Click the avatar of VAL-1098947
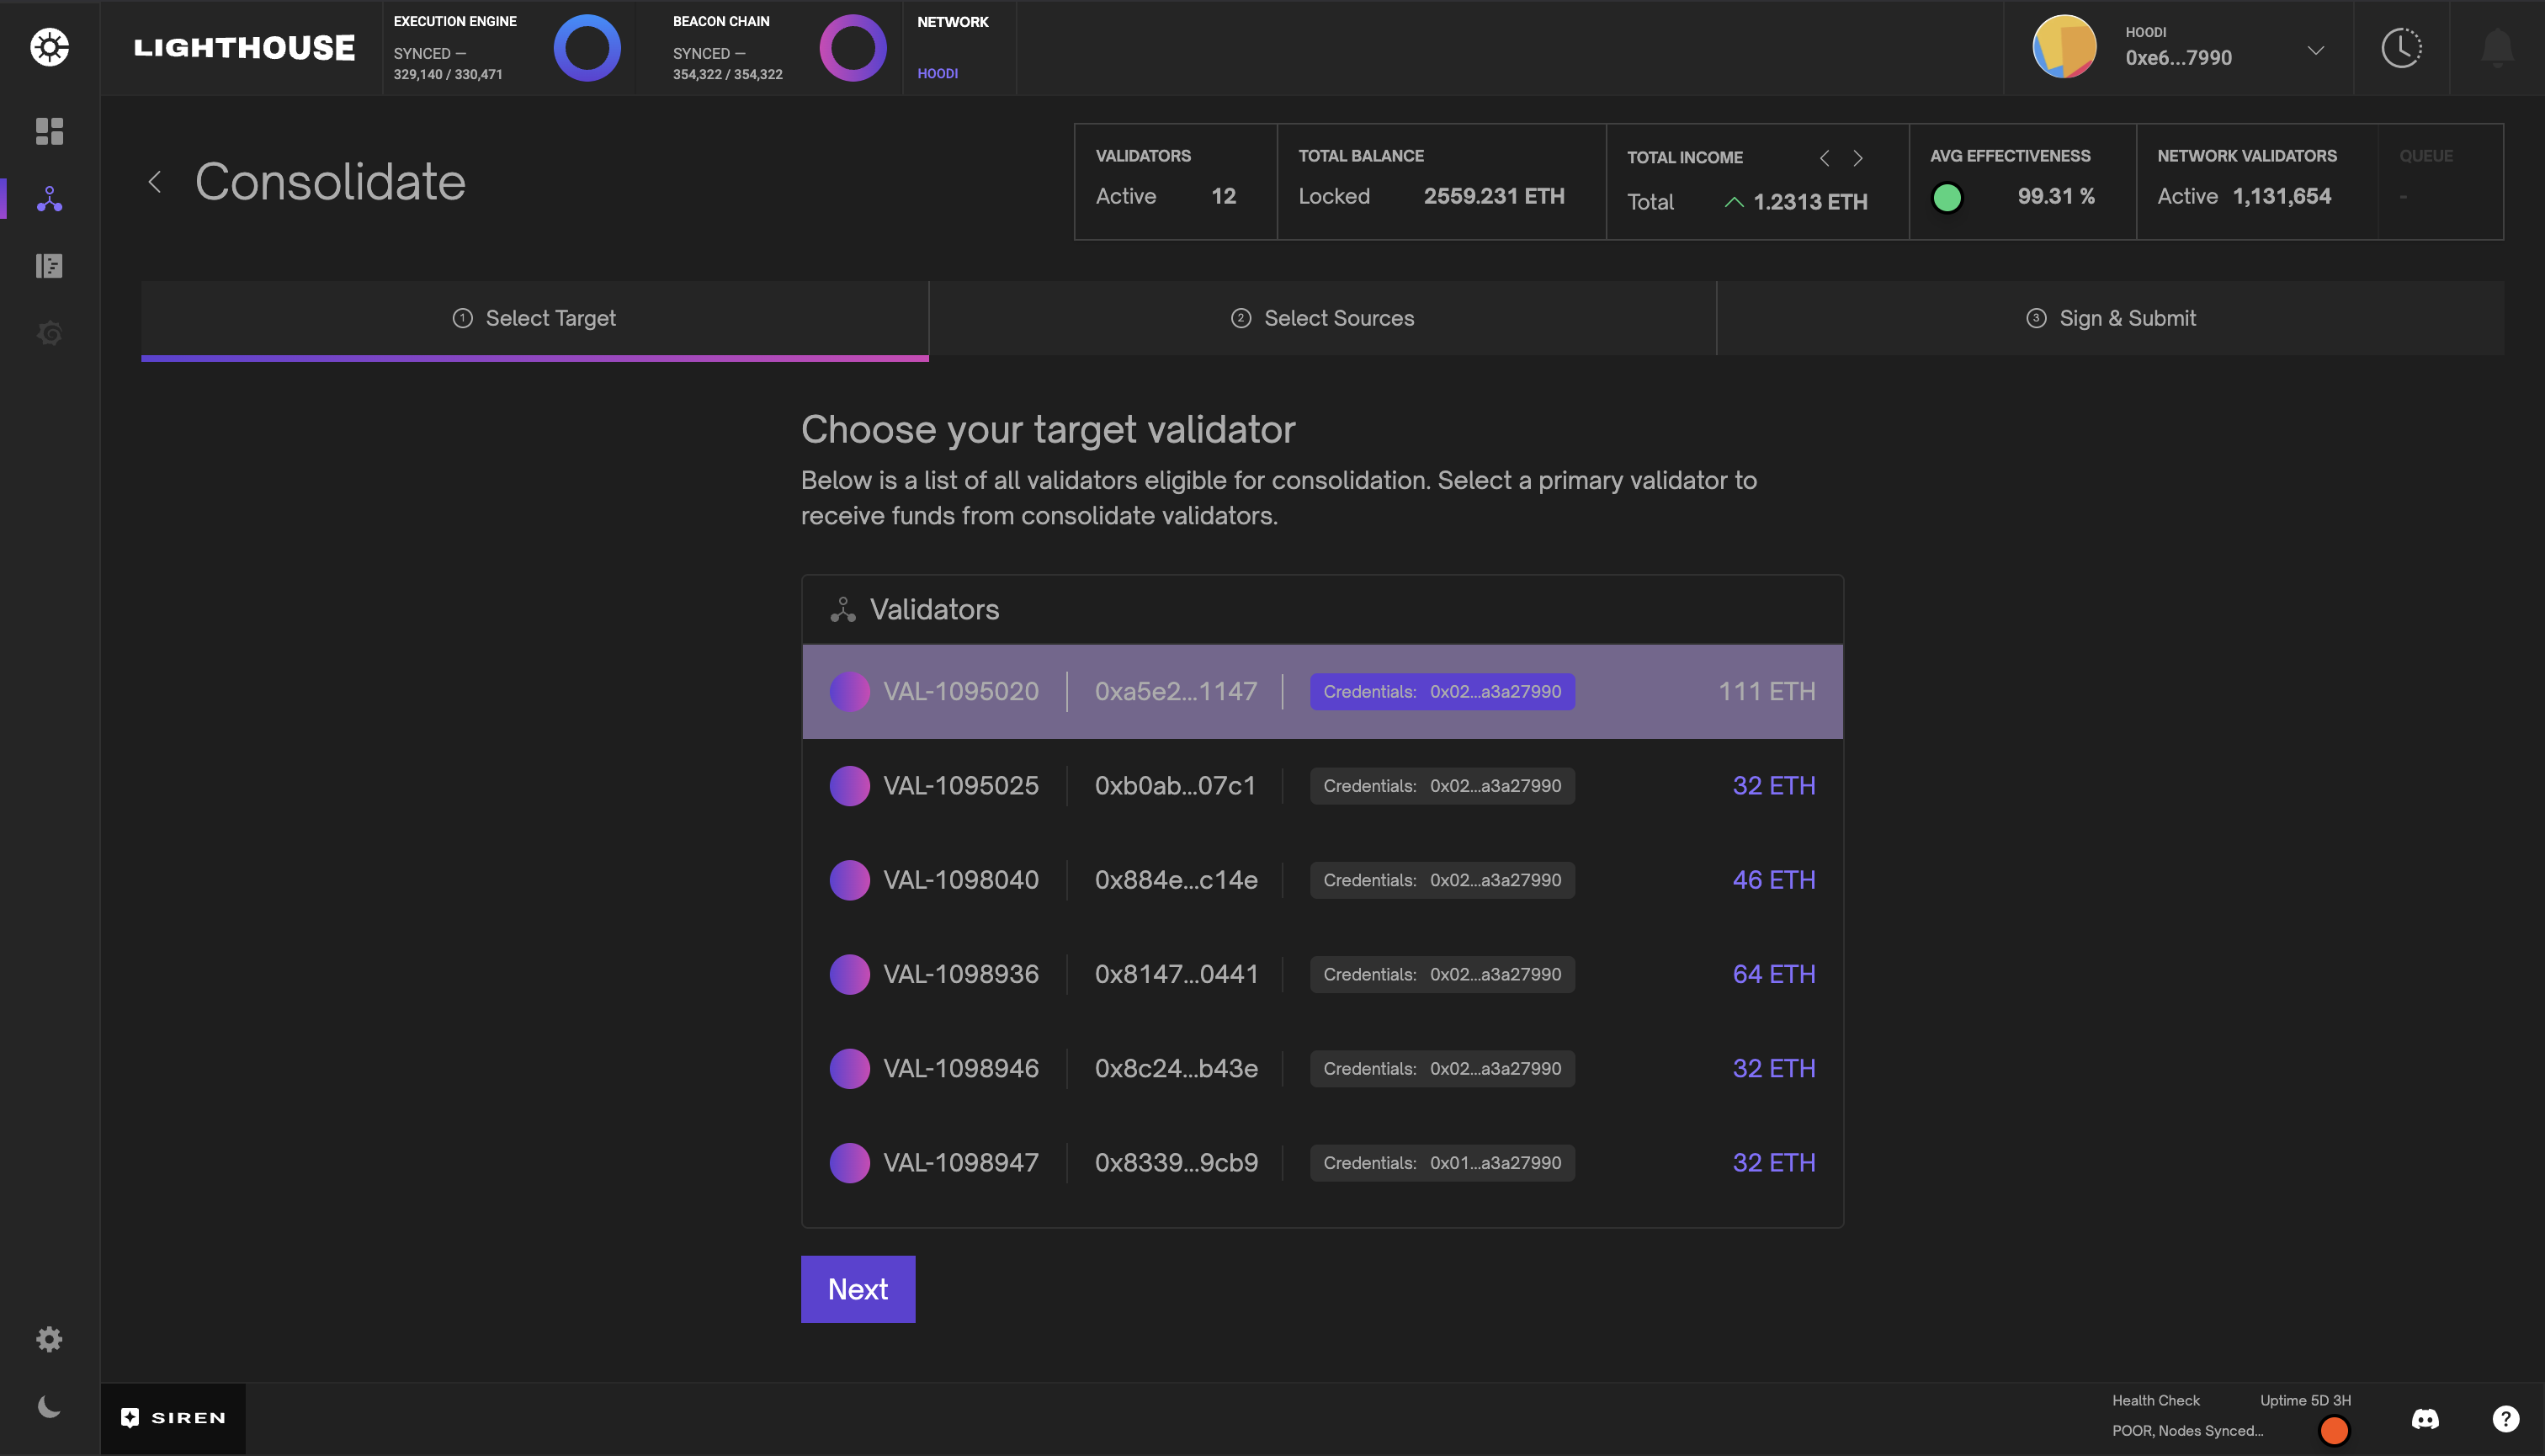This screenshot has width=2545, height=1456. tap(849, 1162)
